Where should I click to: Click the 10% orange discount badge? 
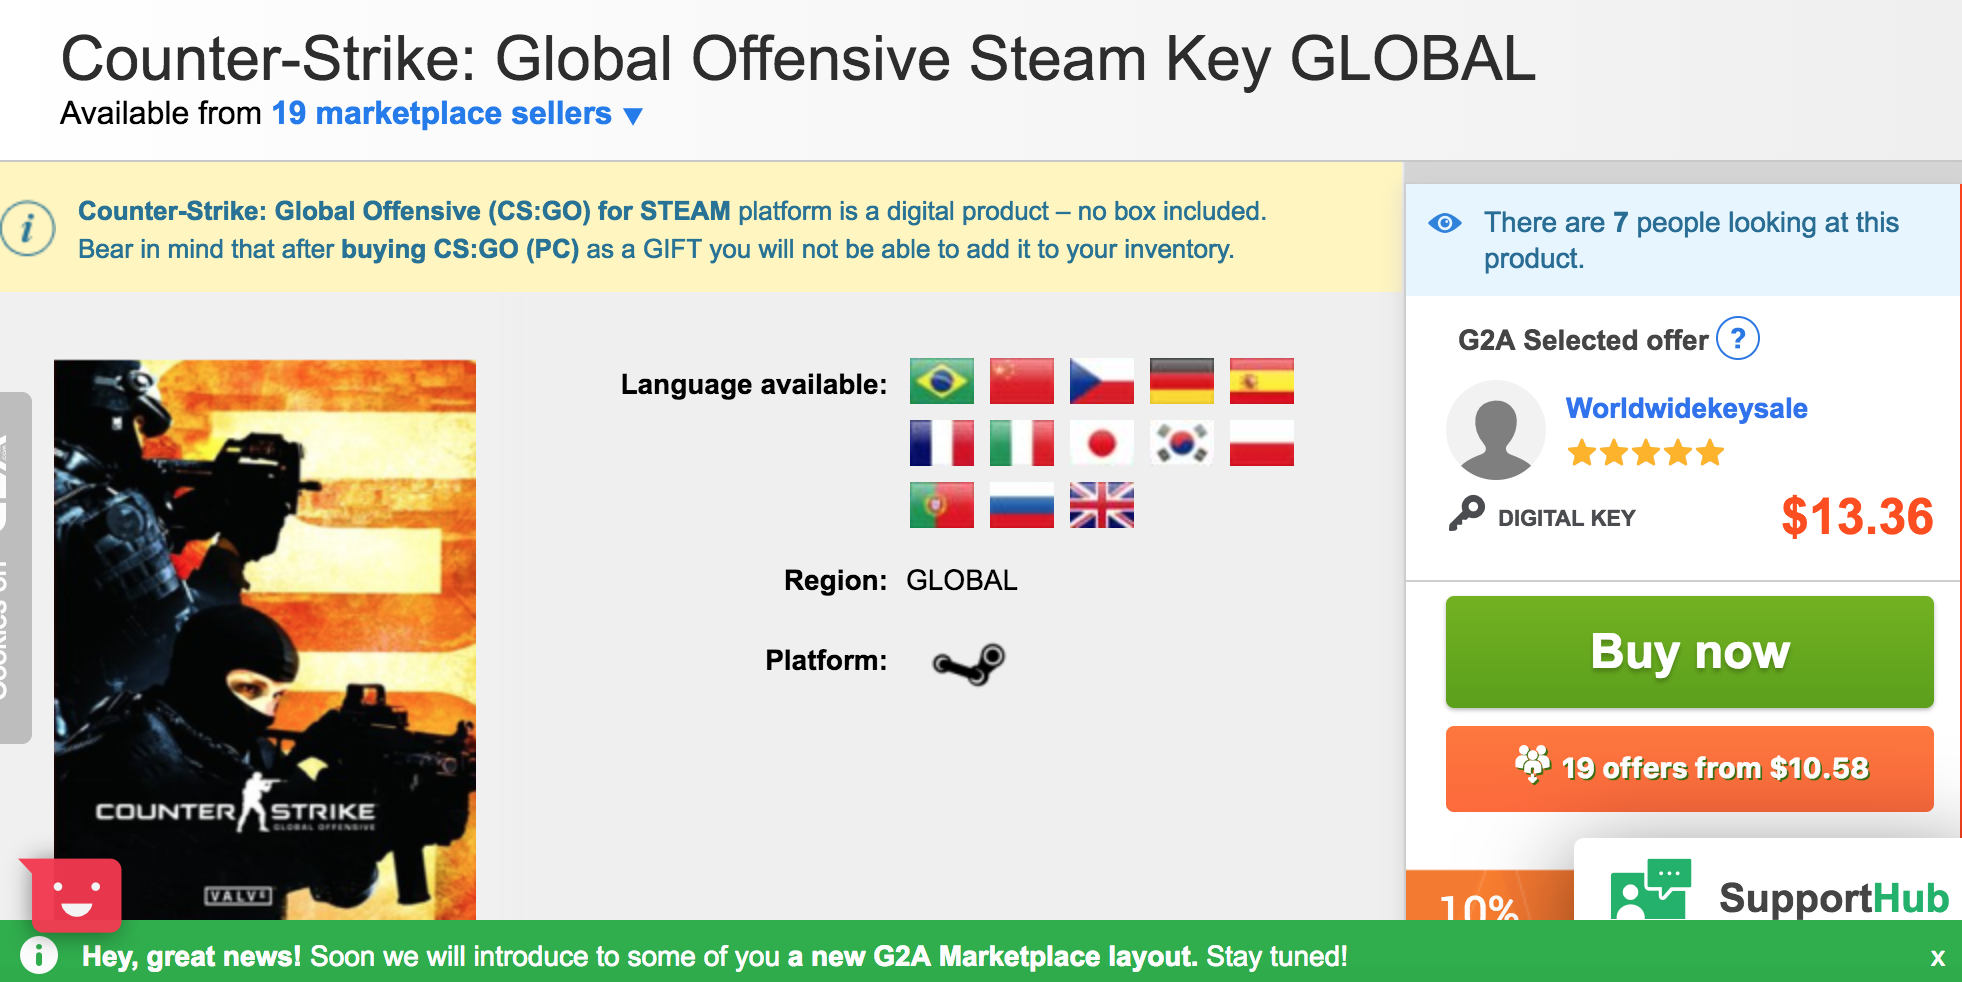click(1489, 895)
